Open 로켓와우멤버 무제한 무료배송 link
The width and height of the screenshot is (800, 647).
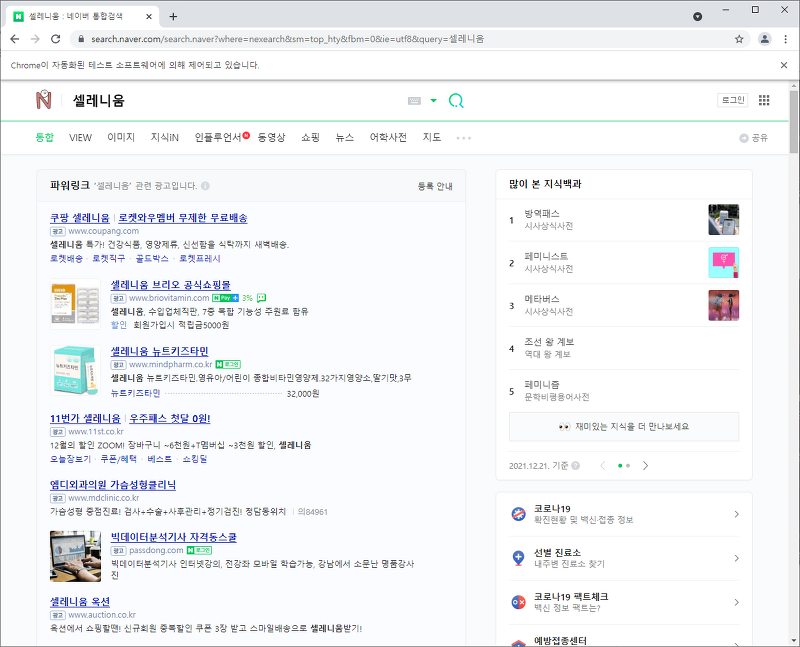pyautogui.click(x=183, y=218)
